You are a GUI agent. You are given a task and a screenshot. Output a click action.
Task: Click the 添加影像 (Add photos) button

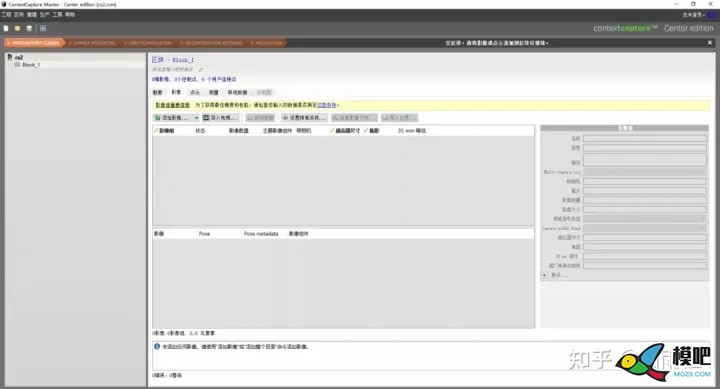173,118
